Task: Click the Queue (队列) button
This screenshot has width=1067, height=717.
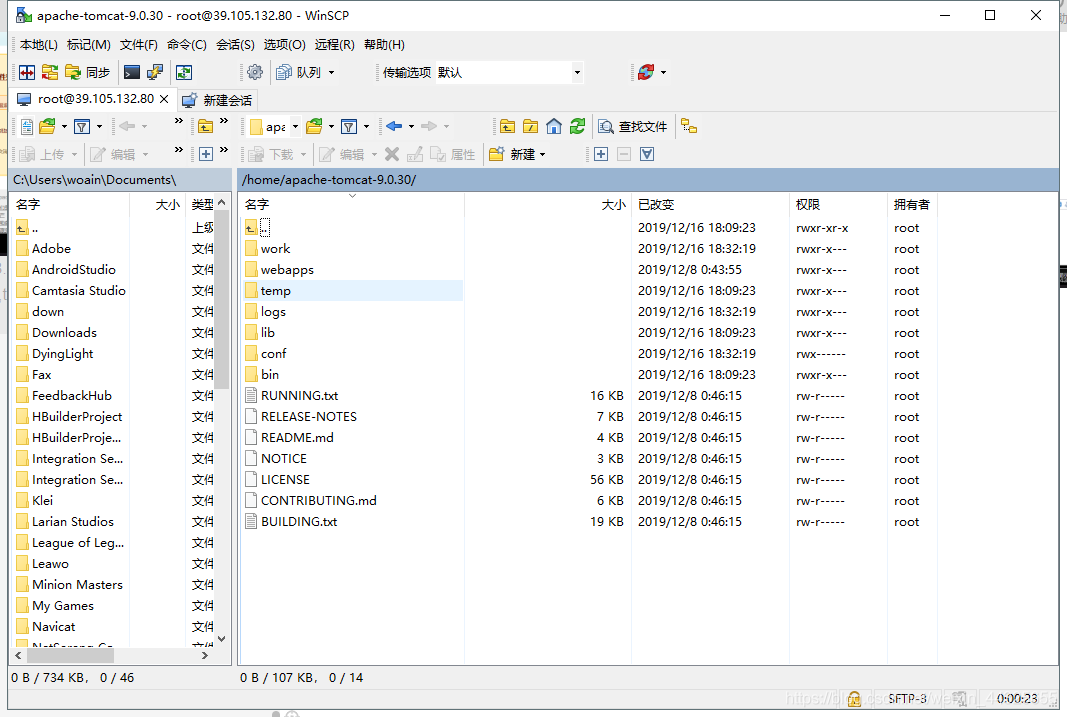Action: 299,72
